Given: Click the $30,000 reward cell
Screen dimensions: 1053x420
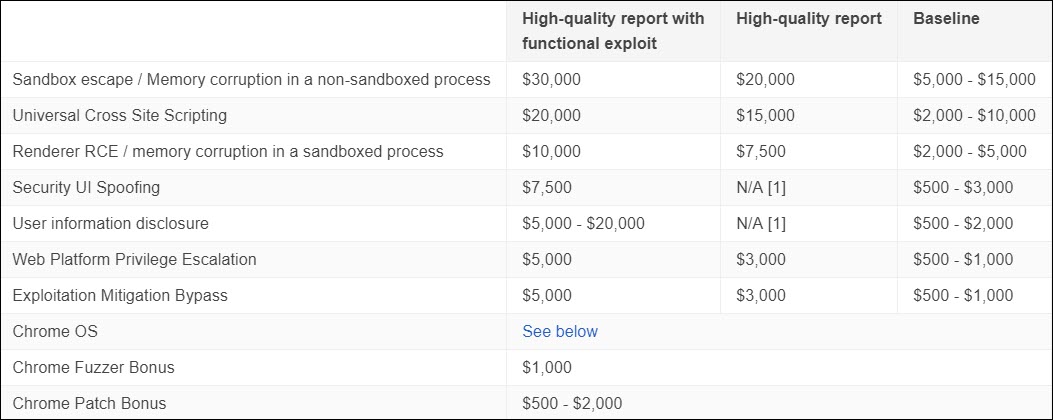Looking at the screenshot, I should pyautogui.click(x=551, y=79).
